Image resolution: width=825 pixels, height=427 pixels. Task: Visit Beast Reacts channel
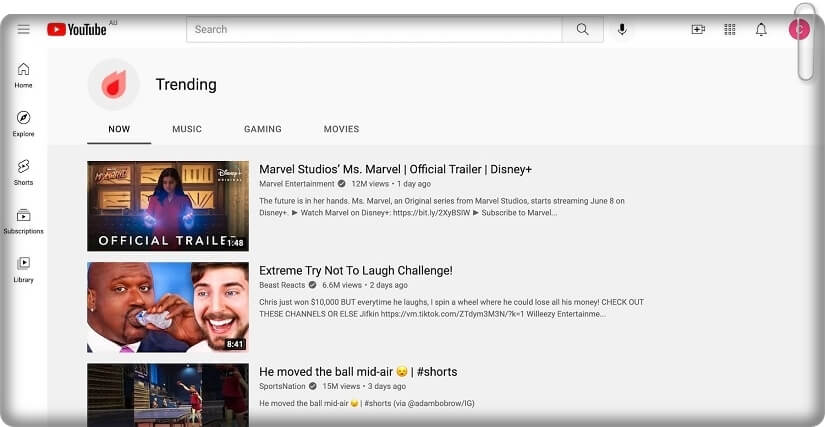pos(282,285)
